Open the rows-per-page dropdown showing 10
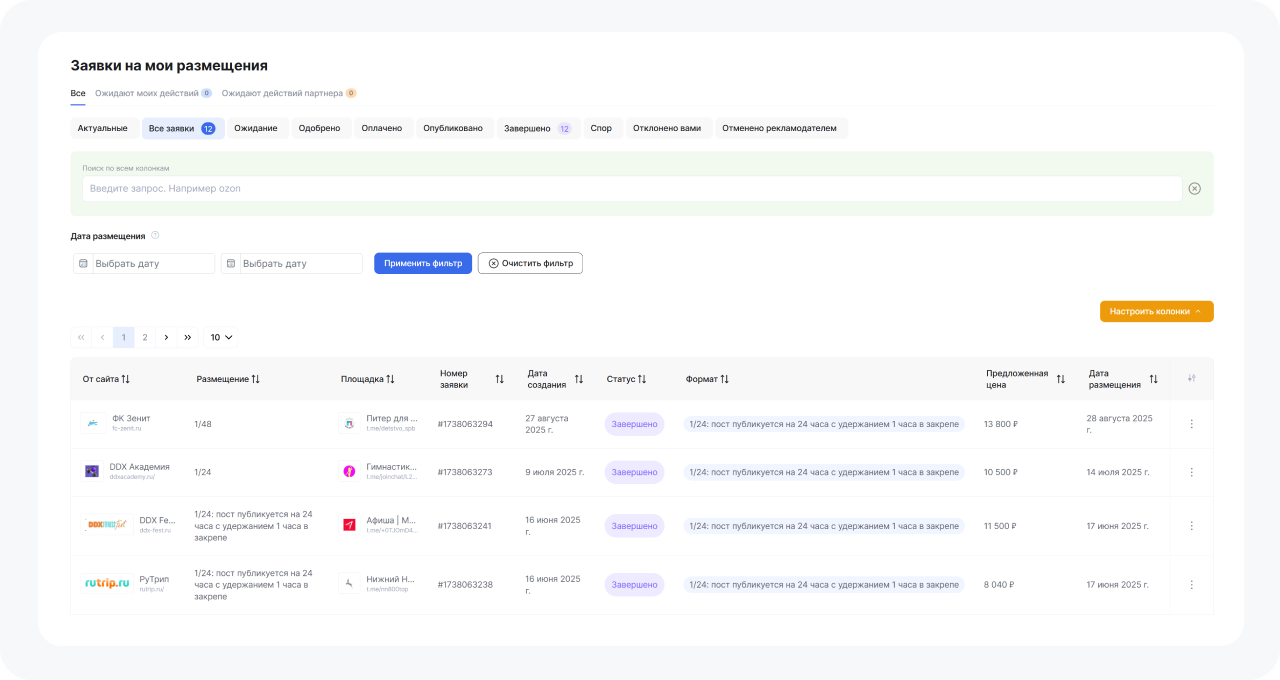Image resolution: width=1280 pixels, height=680 pixels. 221,338
